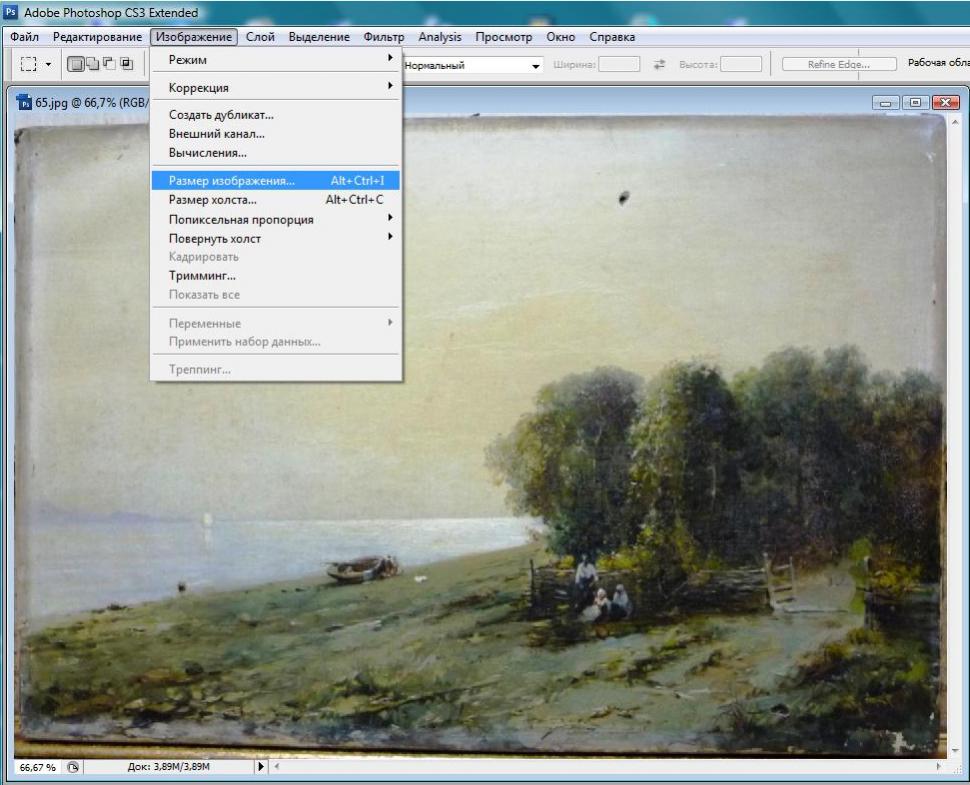970x785 pixels.
Task: Click the Ширина input field
Action: [x=619, y=64]
